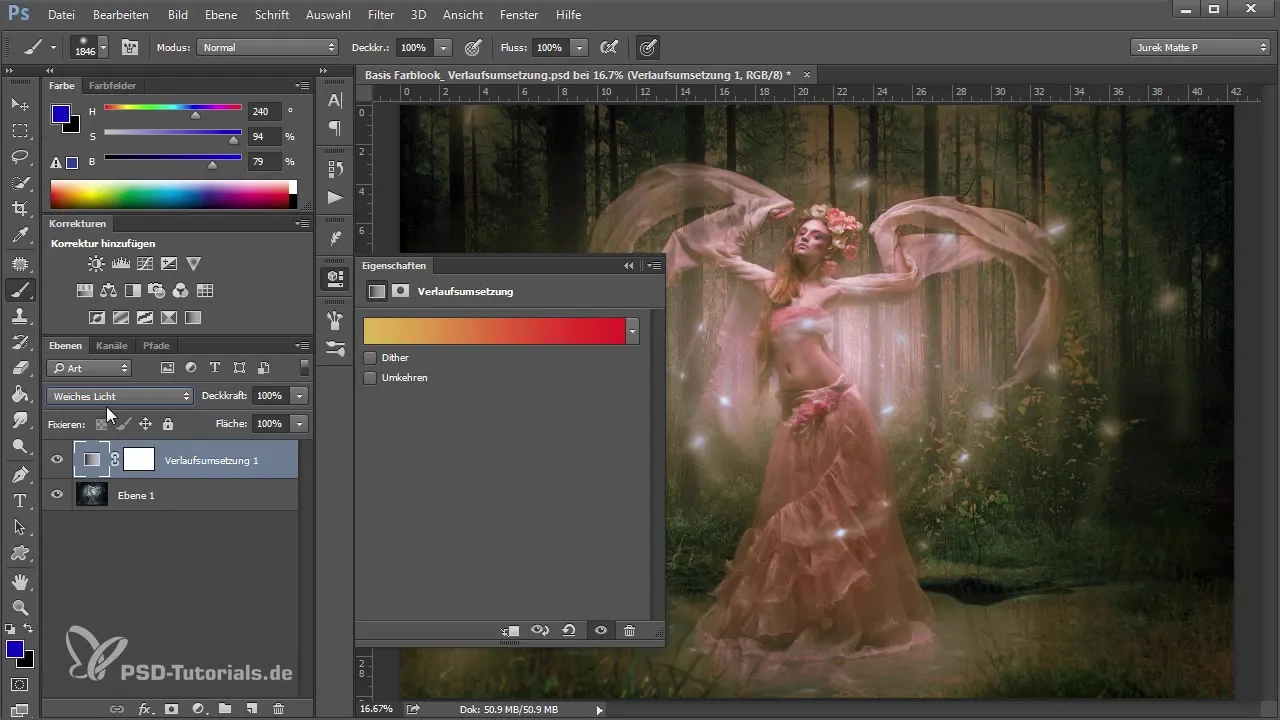Viewport: 1280px width, 720px height.
Task: Open the Filter menu
Action: tap(380, 15)
